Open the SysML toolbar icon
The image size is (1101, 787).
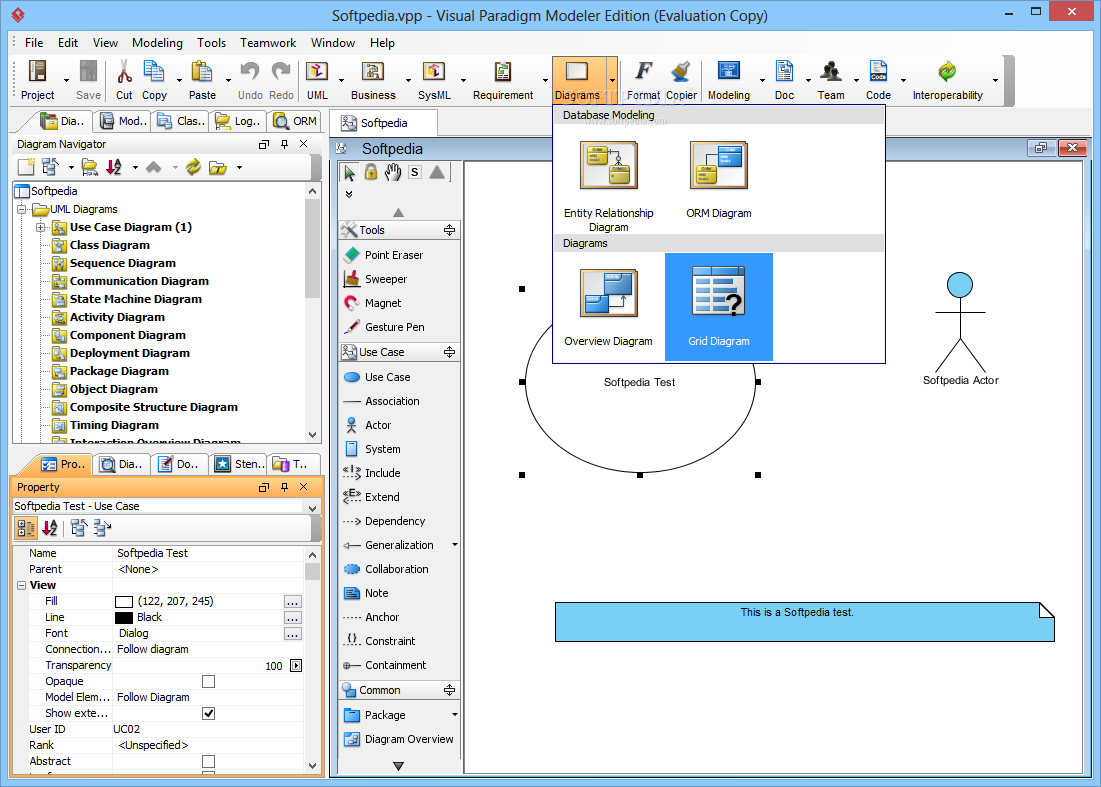[434, 72]
